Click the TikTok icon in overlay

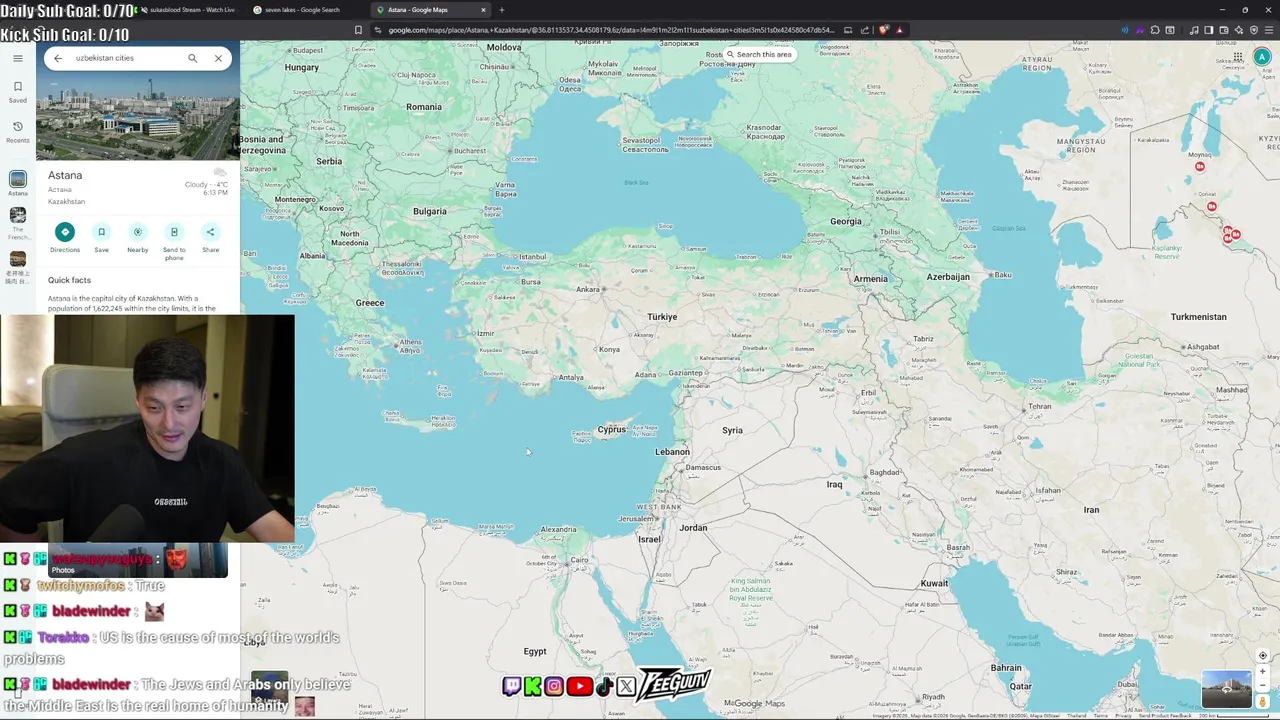click(x=604, y=686)
